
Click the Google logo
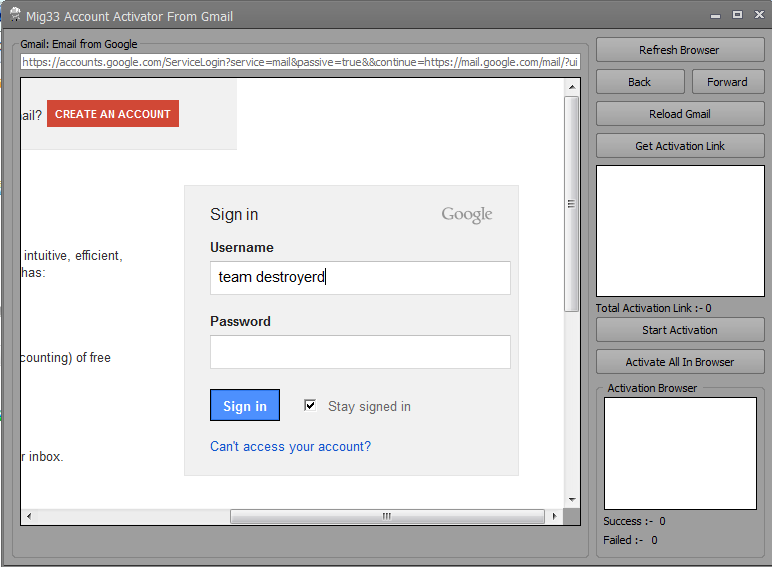pos(467,215)
